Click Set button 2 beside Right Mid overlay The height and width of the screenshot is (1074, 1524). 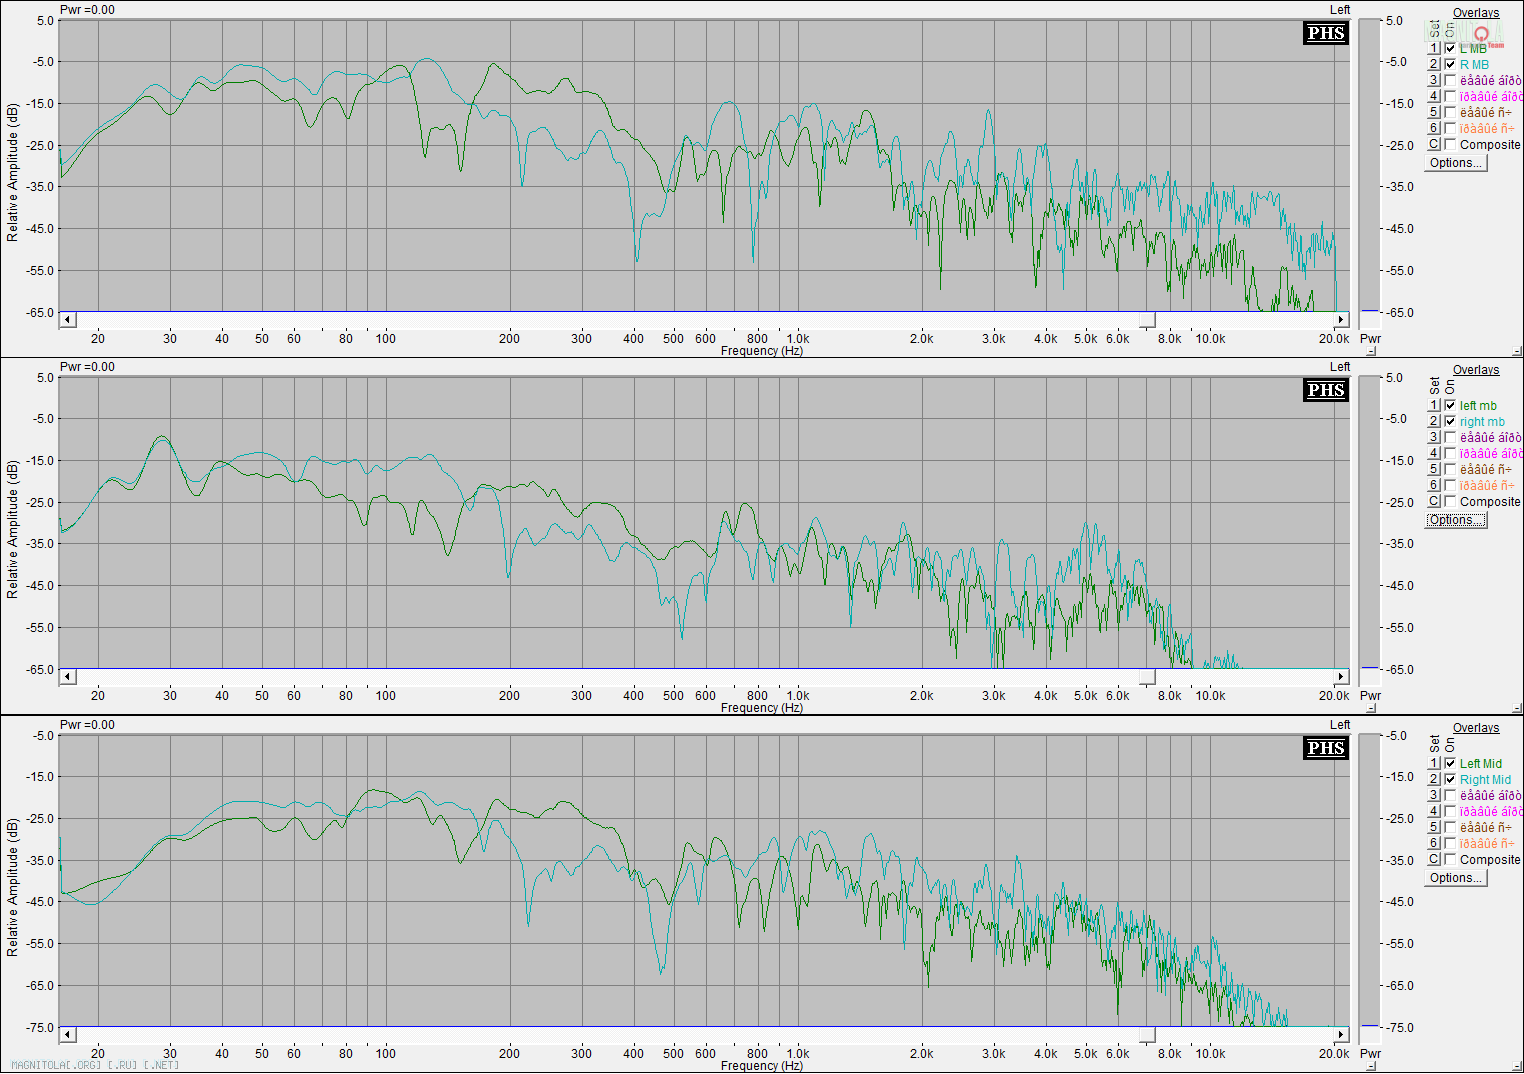pos(1434,779)
